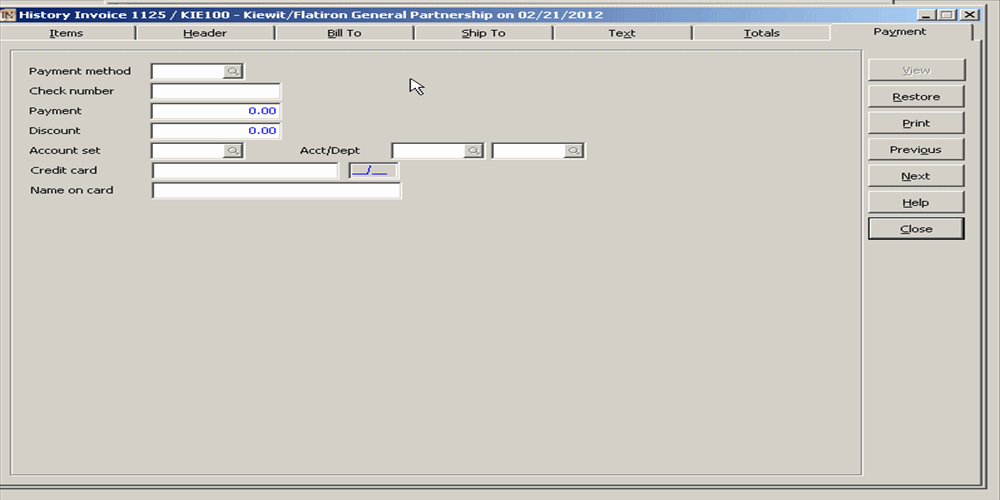Image resolution: width=1000 pixels, height=500 pixels.
Task: Click the Print button
Action: click(x=916, y=123)
